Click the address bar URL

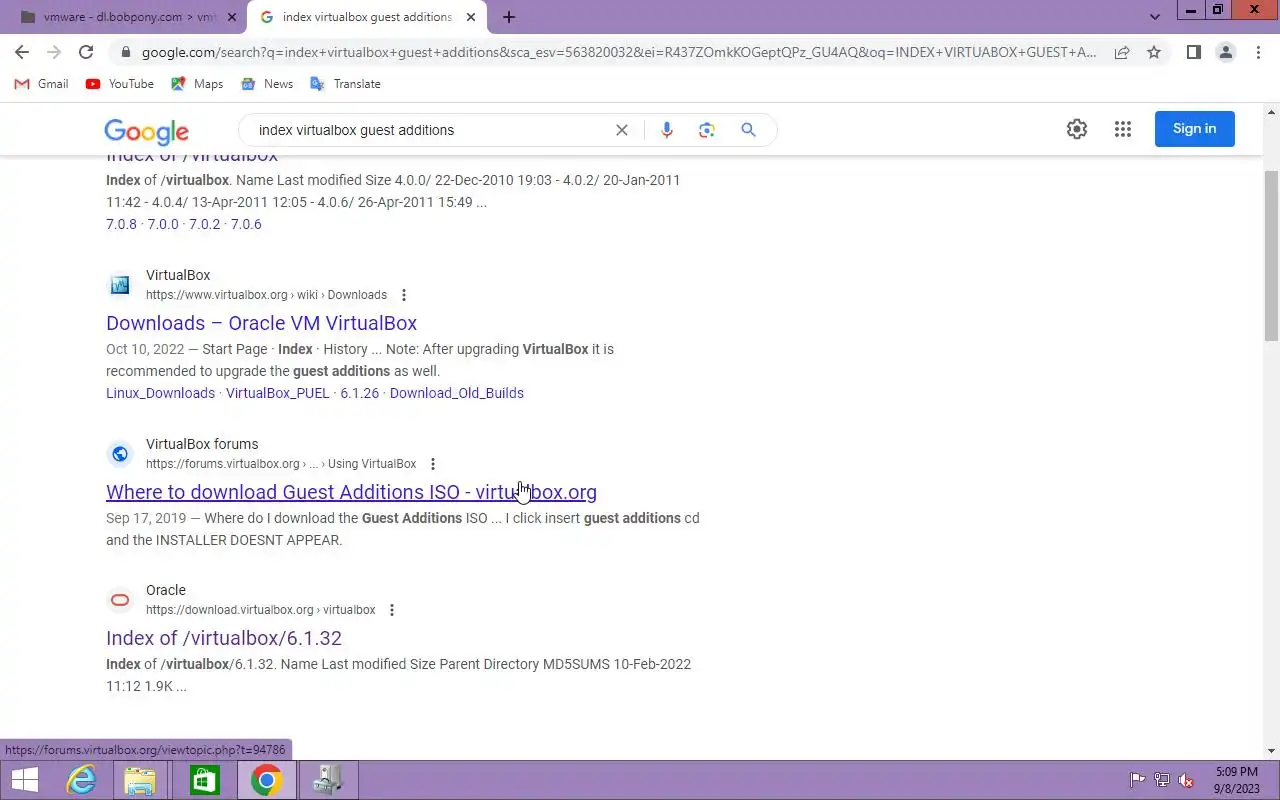point(619,52)
